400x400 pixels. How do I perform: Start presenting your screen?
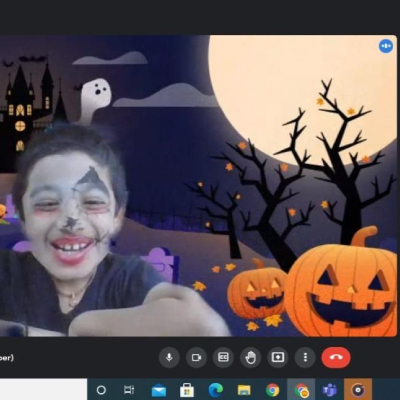pos(278,358)
